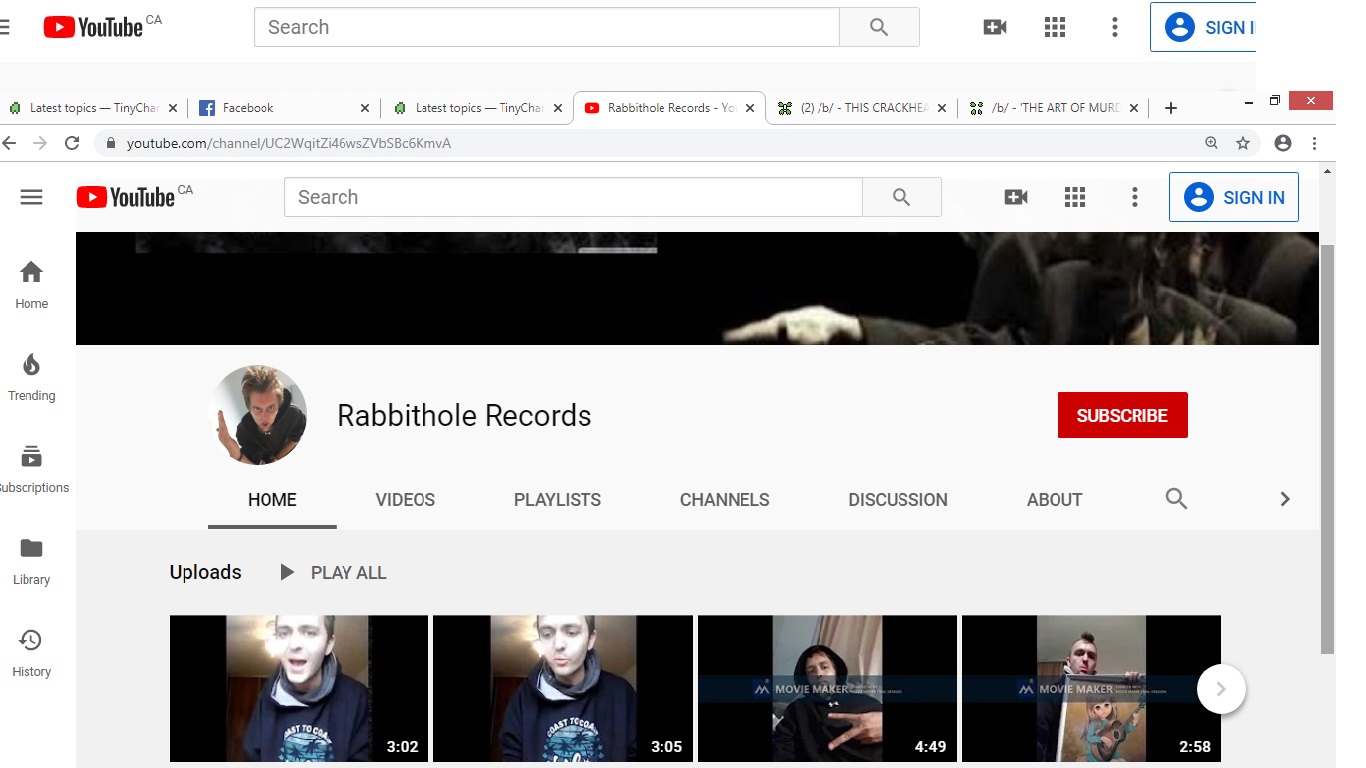Screen dimensions: 1366x768
Task: Click the create video camera icon
Action: pos(1015,197)
